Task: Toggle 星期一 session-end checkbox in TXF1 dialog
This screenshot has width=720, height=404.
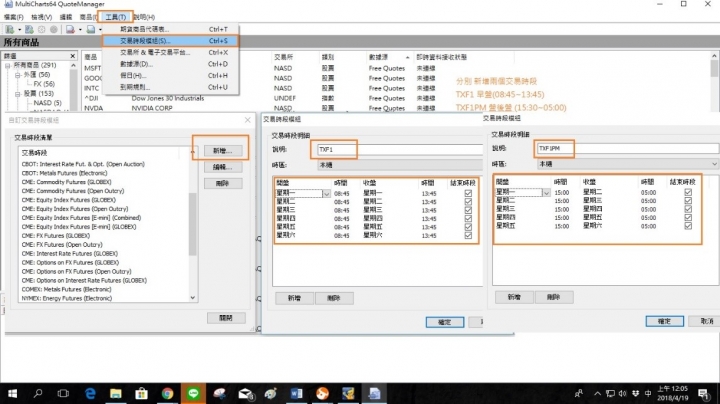Action: click(468, 193)
